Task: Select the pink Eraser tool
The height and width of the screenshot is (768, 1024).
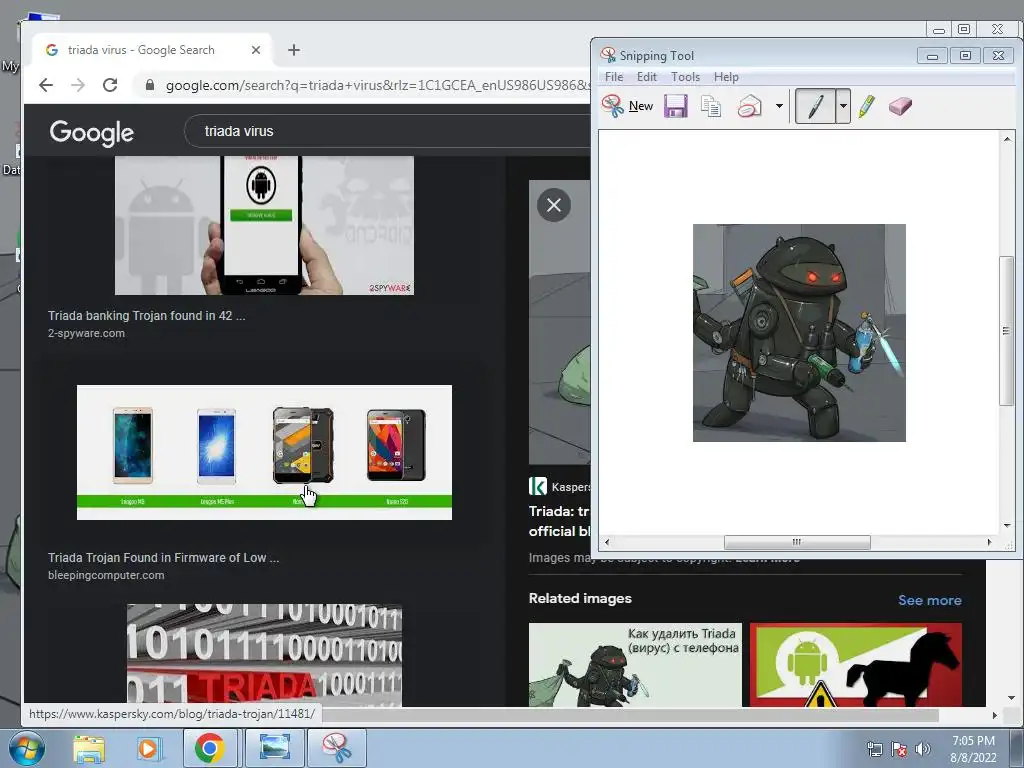Action: click(900, 106)
